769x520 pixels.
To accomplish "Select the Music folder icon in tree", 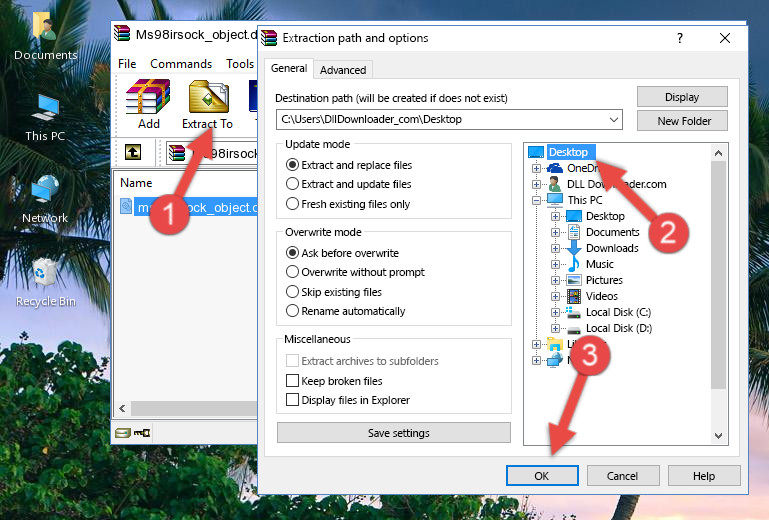I will pos(574,264).
